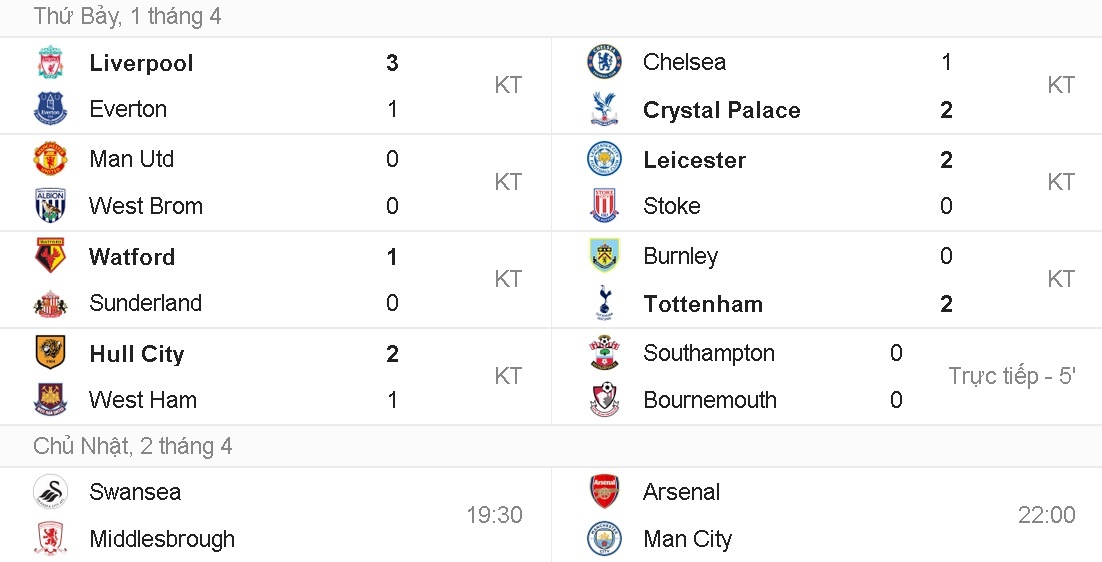Click the Everton club crest

point(50,109)
